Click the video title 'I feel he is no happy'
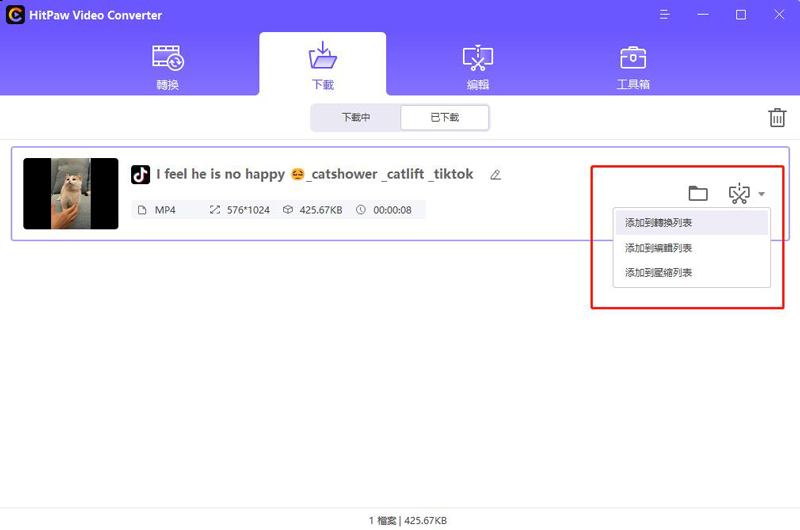The width and height of the screenshot is (800, 530). click(x=315, y=174)
